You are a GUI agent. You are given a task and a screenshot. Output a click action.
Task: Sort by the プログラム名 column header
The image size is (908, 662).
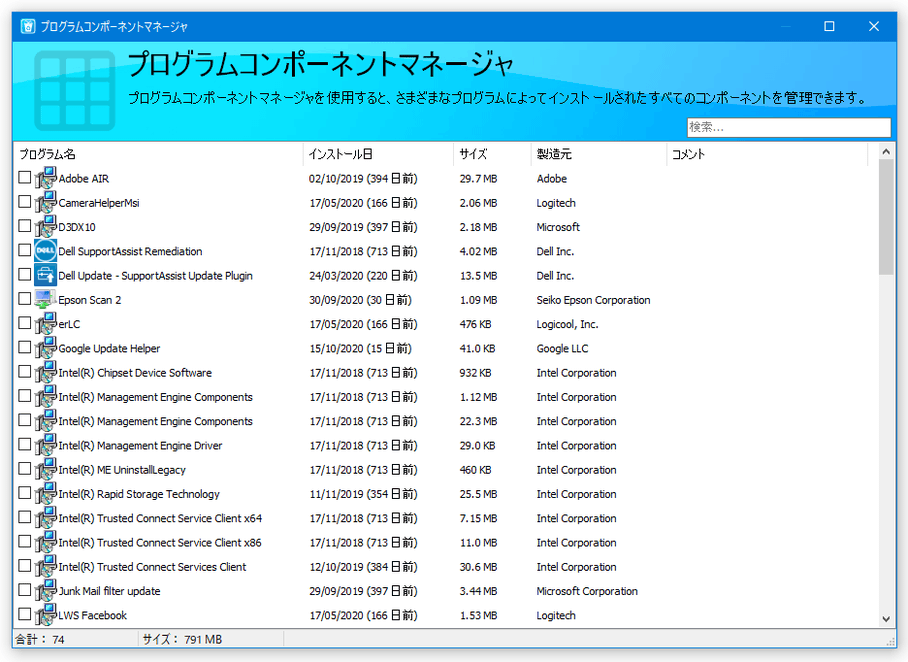point(158,154)
